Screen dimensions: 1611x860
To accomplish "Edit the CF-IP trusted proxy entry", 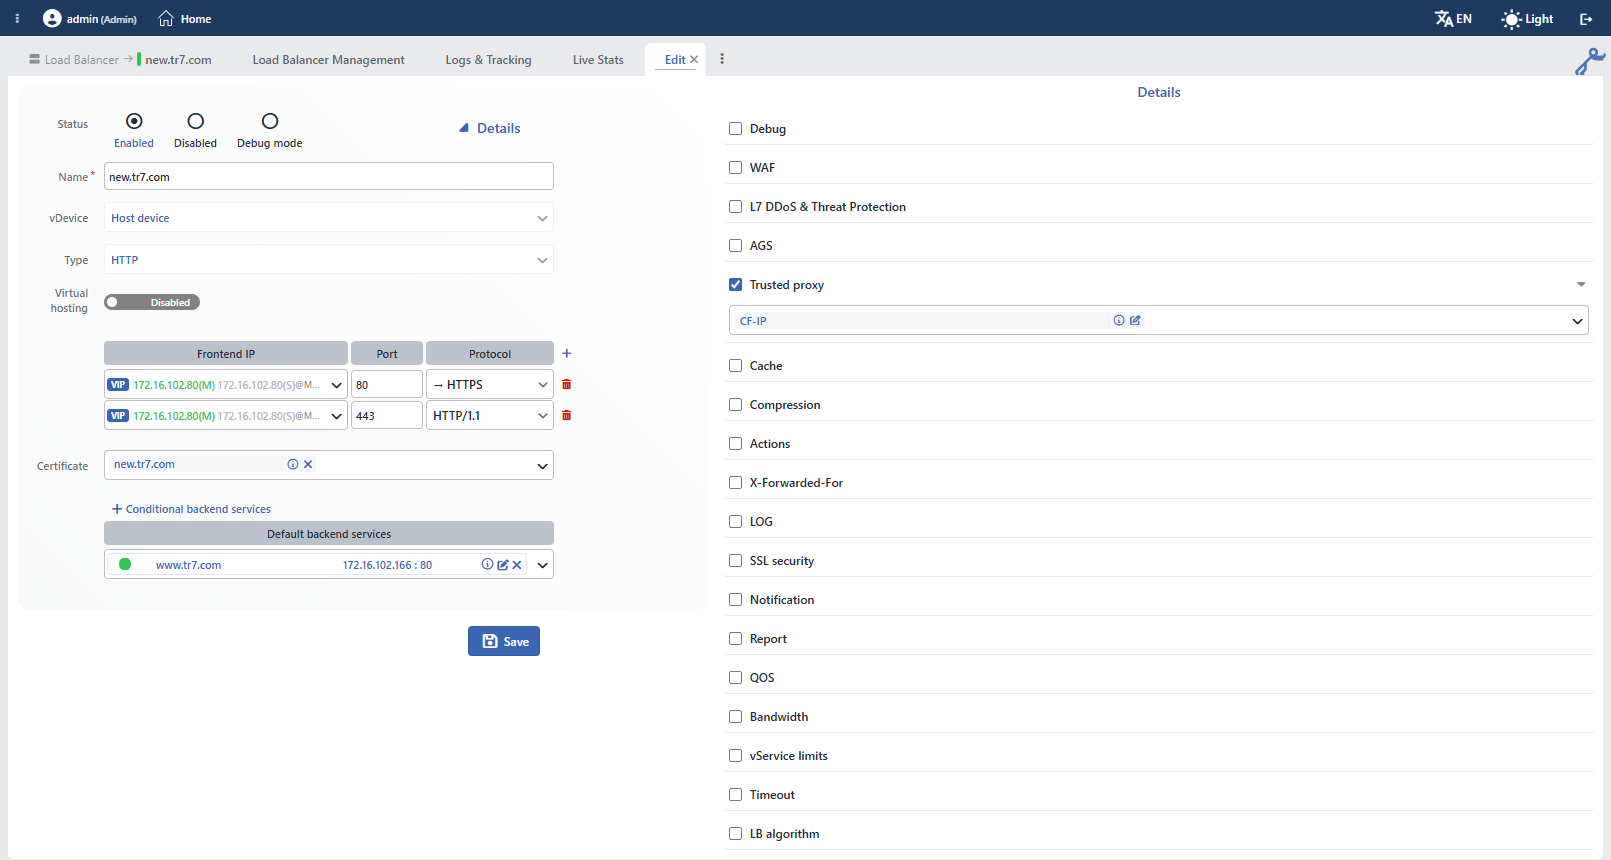I will tap(1135, 320).
